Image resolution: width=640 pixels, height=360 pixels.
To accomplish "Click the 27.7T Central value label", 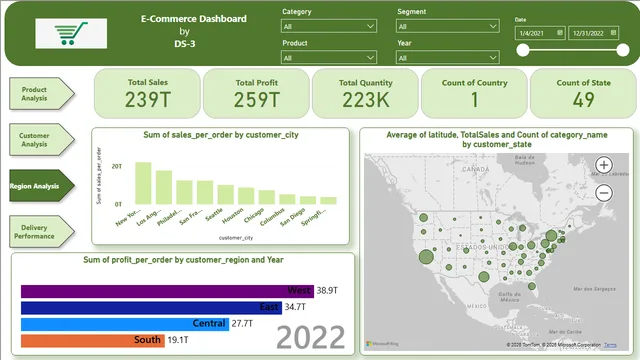I will [242, 323].
